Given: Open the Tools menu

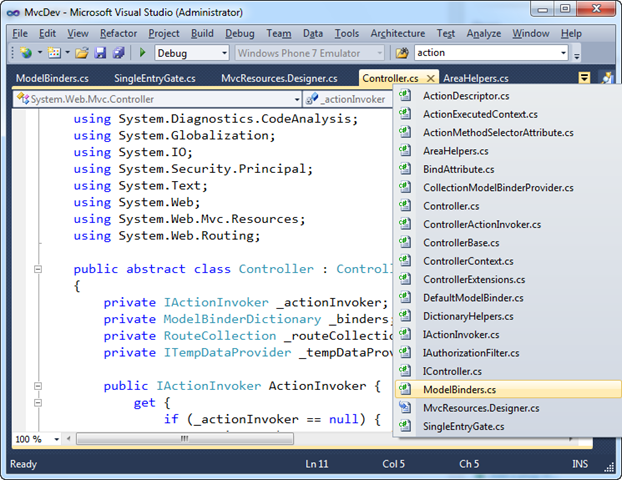Looking at the screenshot, I should tap(347, 33).
